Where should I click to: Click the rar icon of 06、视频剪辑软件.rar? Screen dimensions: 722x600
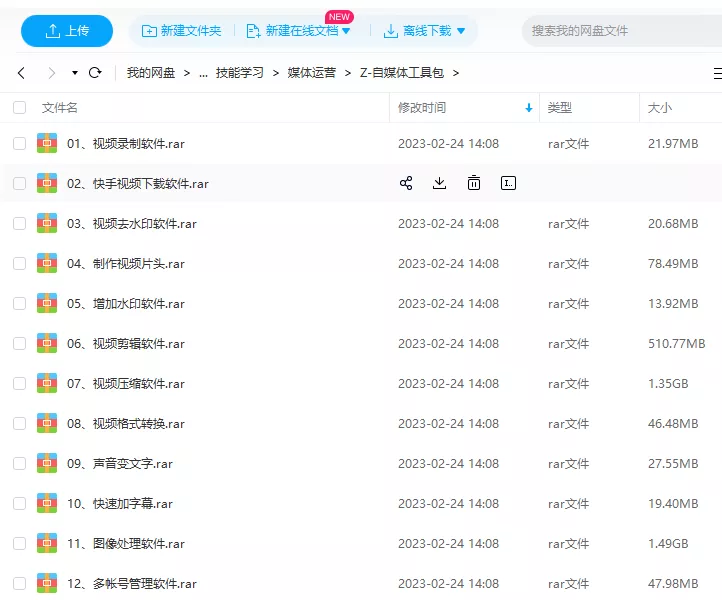pos(47,343)
